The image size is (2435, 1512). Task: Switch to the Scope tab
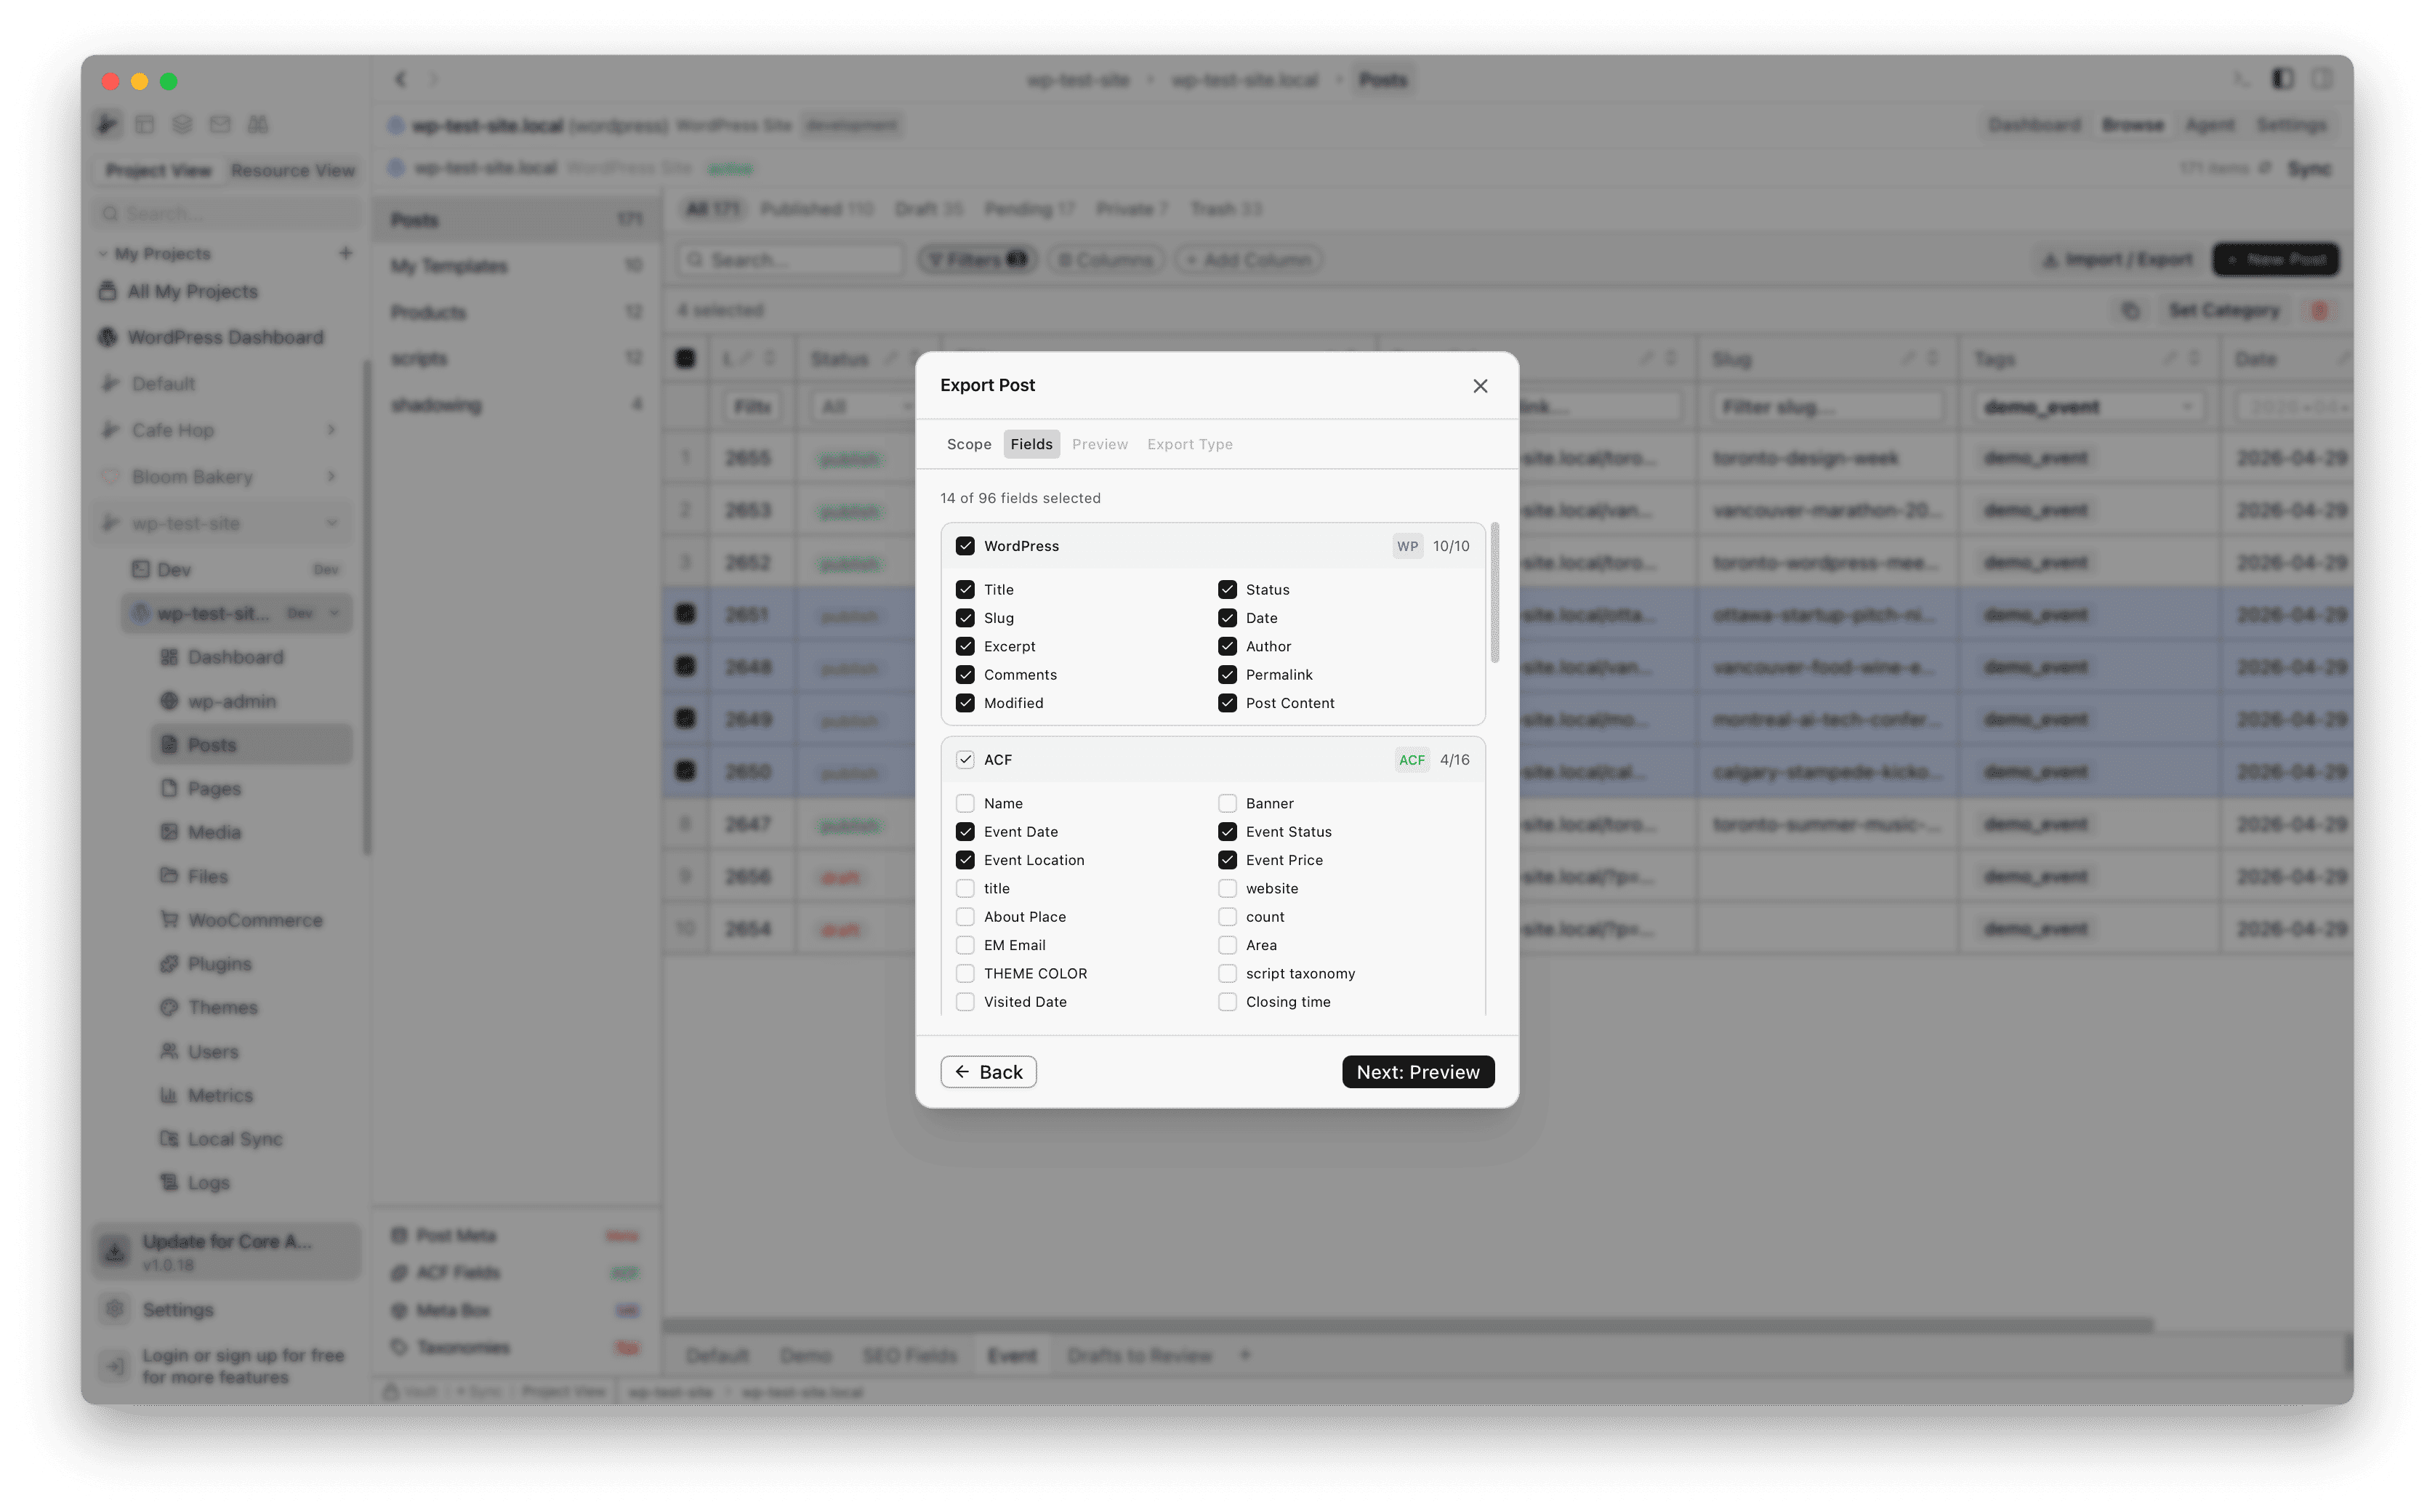pos(968,444)
